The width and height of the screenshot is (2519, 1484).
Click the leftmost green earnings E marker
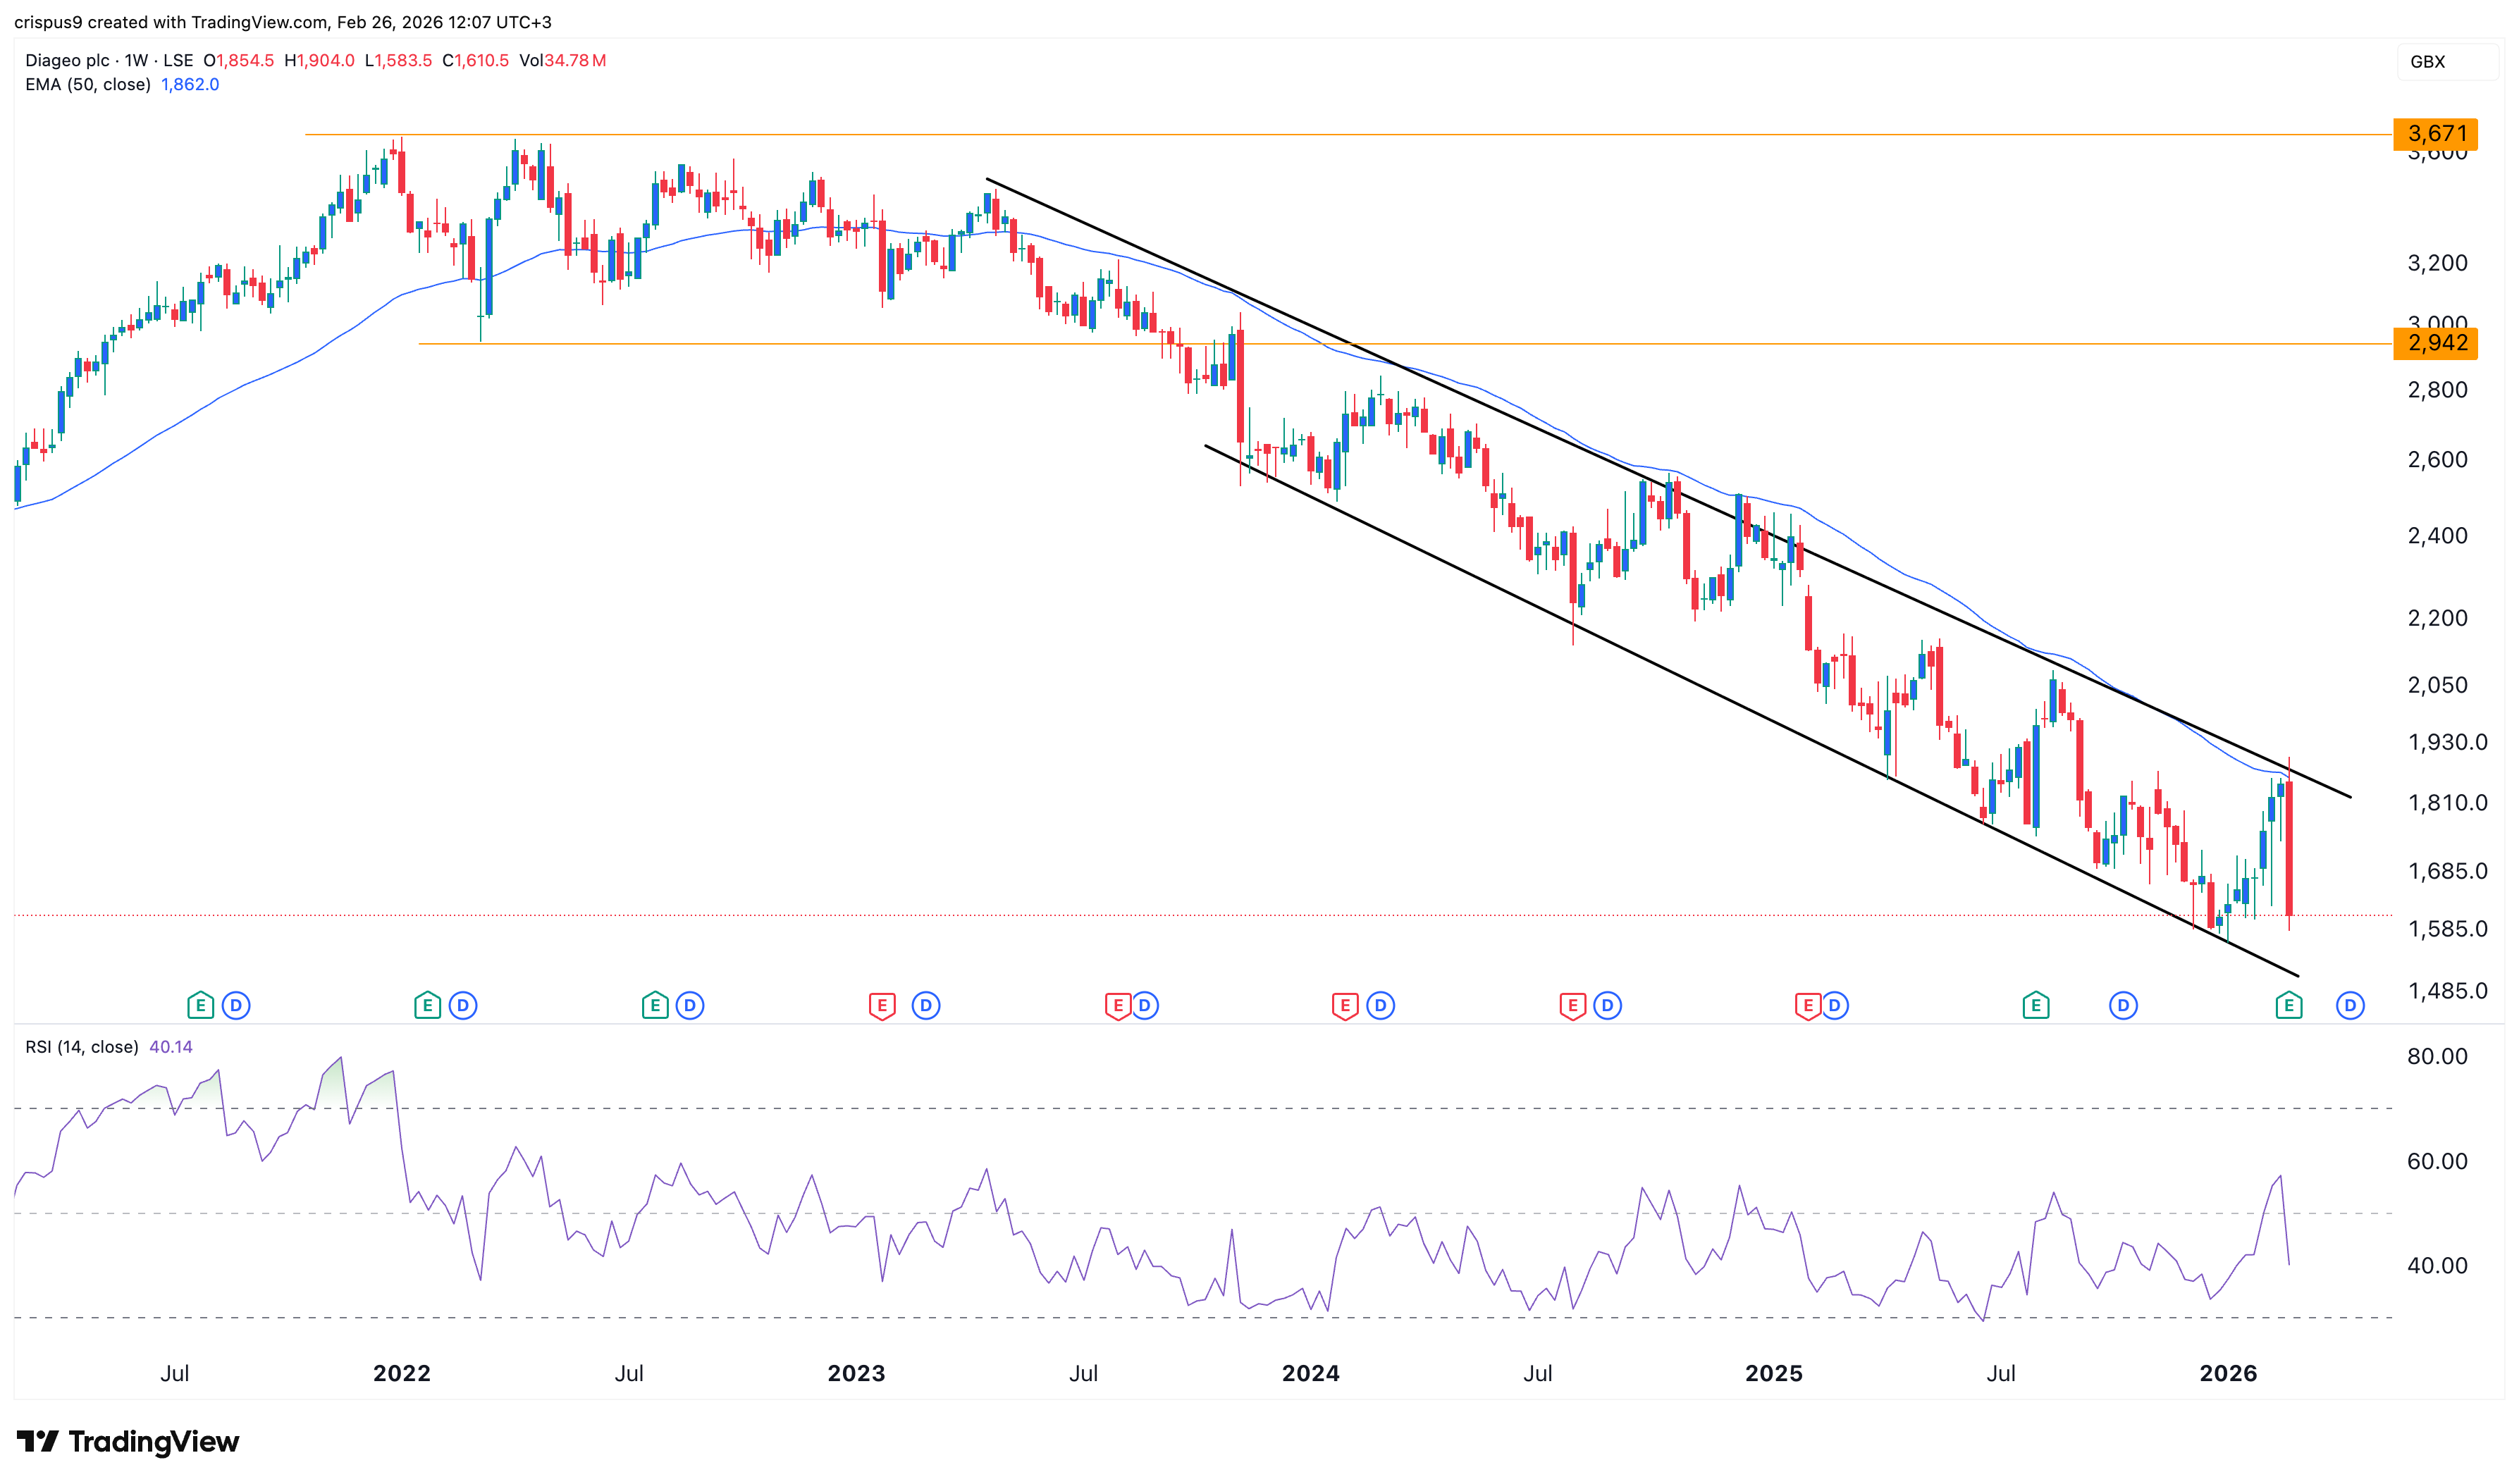click(200, 1005)
